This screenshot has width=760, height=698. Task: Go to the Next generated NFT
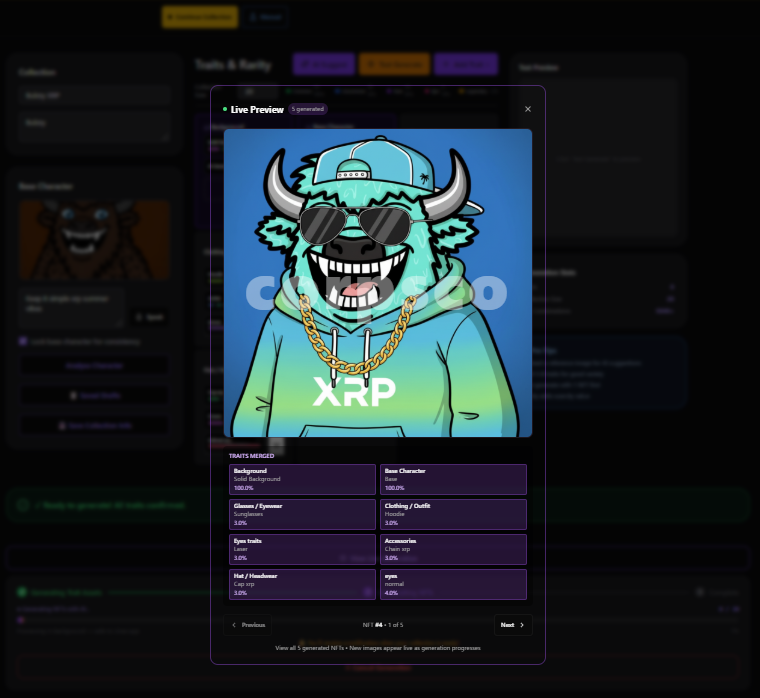[x=513, y=625]
